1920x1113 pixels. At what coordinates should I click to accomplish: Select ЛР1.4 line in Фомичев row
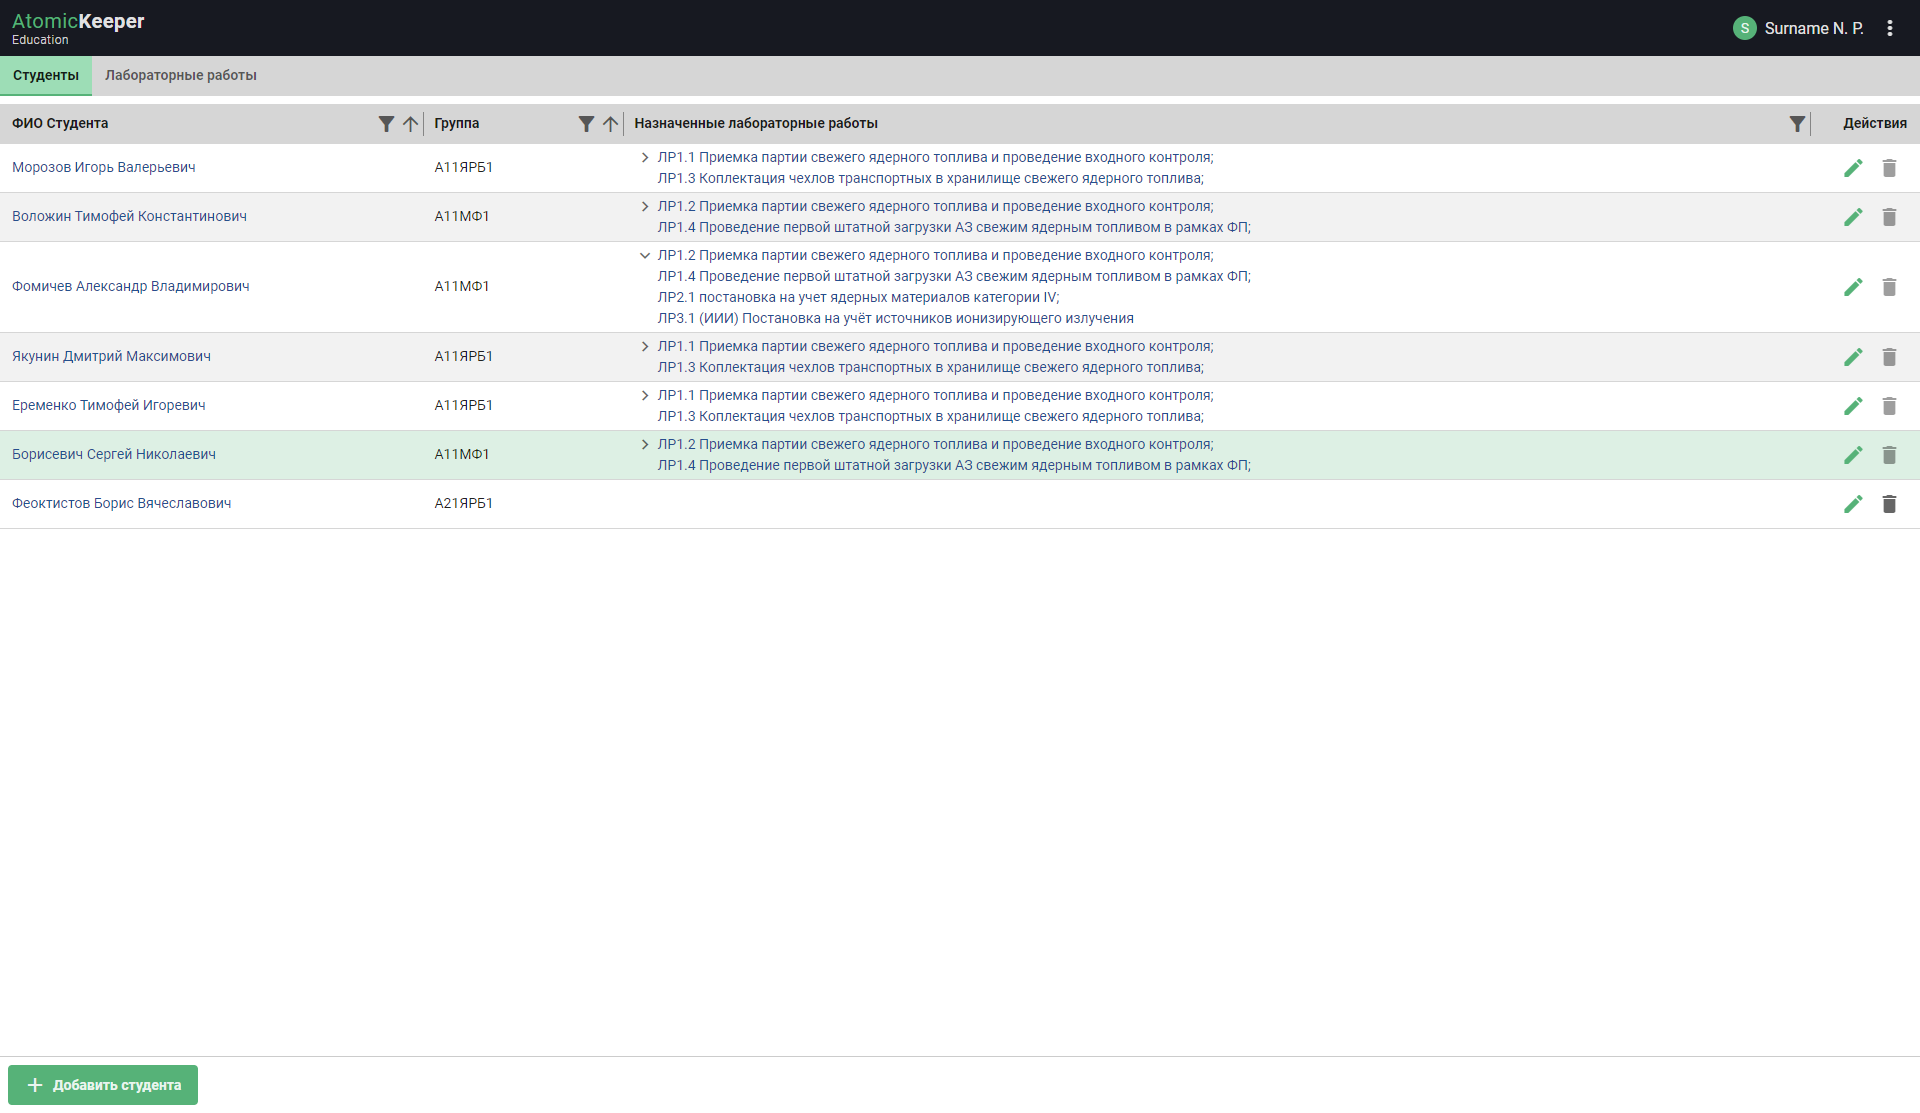(x=954, y=277)
